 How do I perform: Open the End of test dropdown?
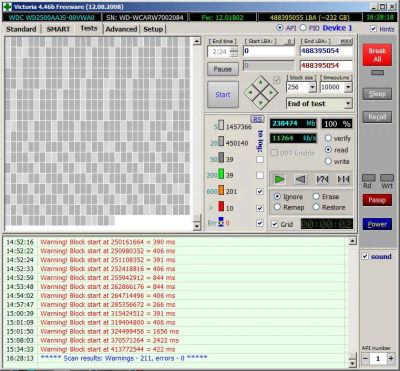(x=348, y=104)
